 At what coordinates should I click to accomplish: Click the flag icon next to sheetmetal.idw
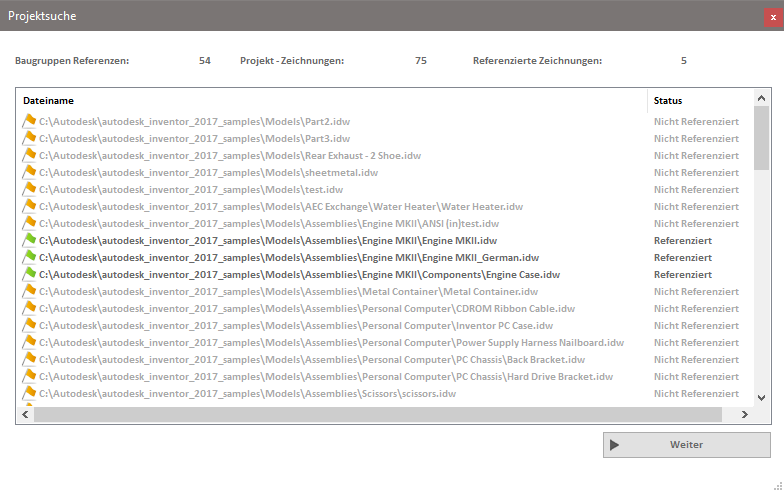click(30, 172)
